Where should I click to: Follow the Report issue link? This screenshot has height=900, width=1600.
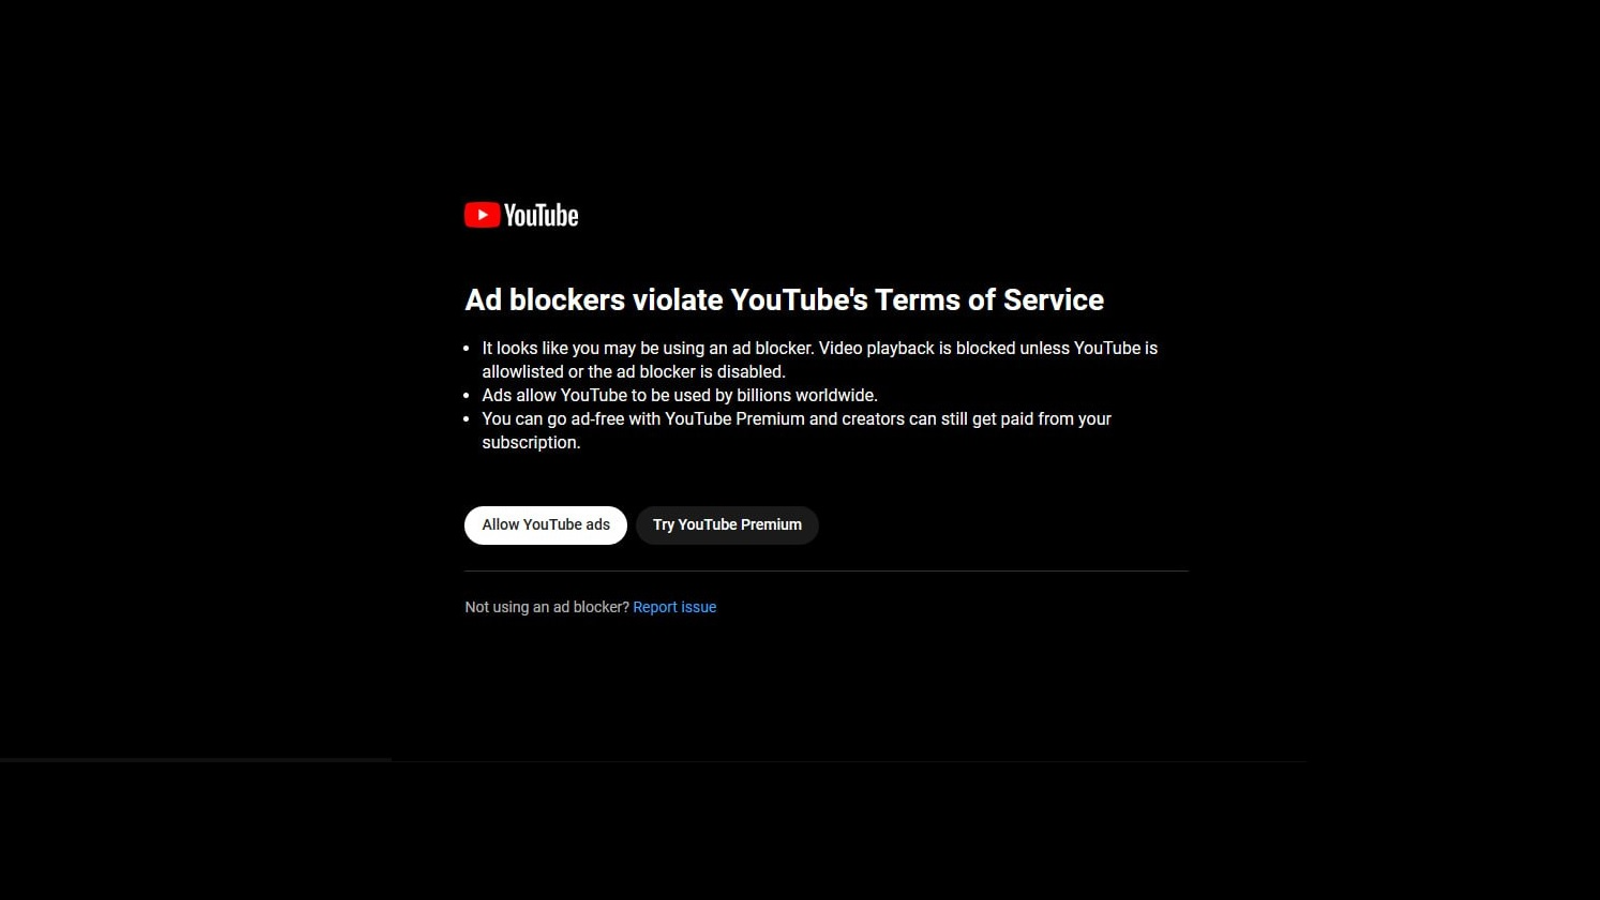coord(674,607)
